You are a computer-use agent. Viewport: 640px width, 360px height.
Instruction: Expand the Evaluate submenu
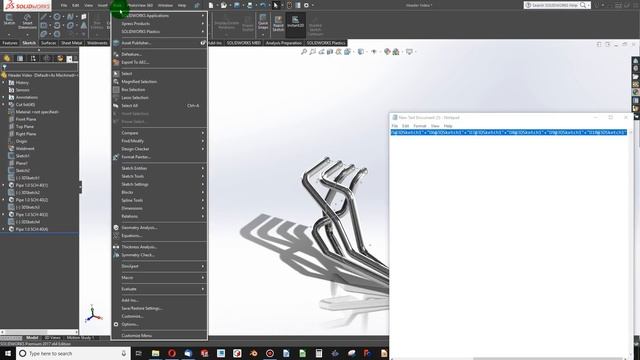[x=159, y=289]
